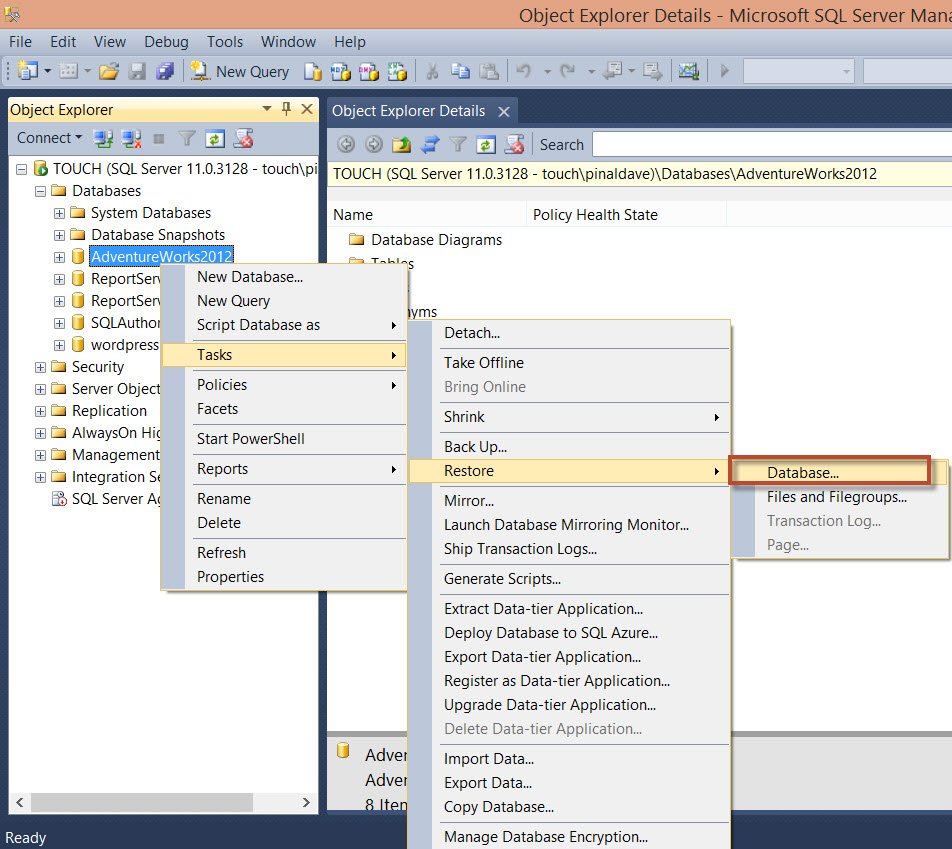Image resolution: width=952 pixels, height=849 pixels.
Task: Close the Object Explorer Details tab
Action: coord(503,112)
